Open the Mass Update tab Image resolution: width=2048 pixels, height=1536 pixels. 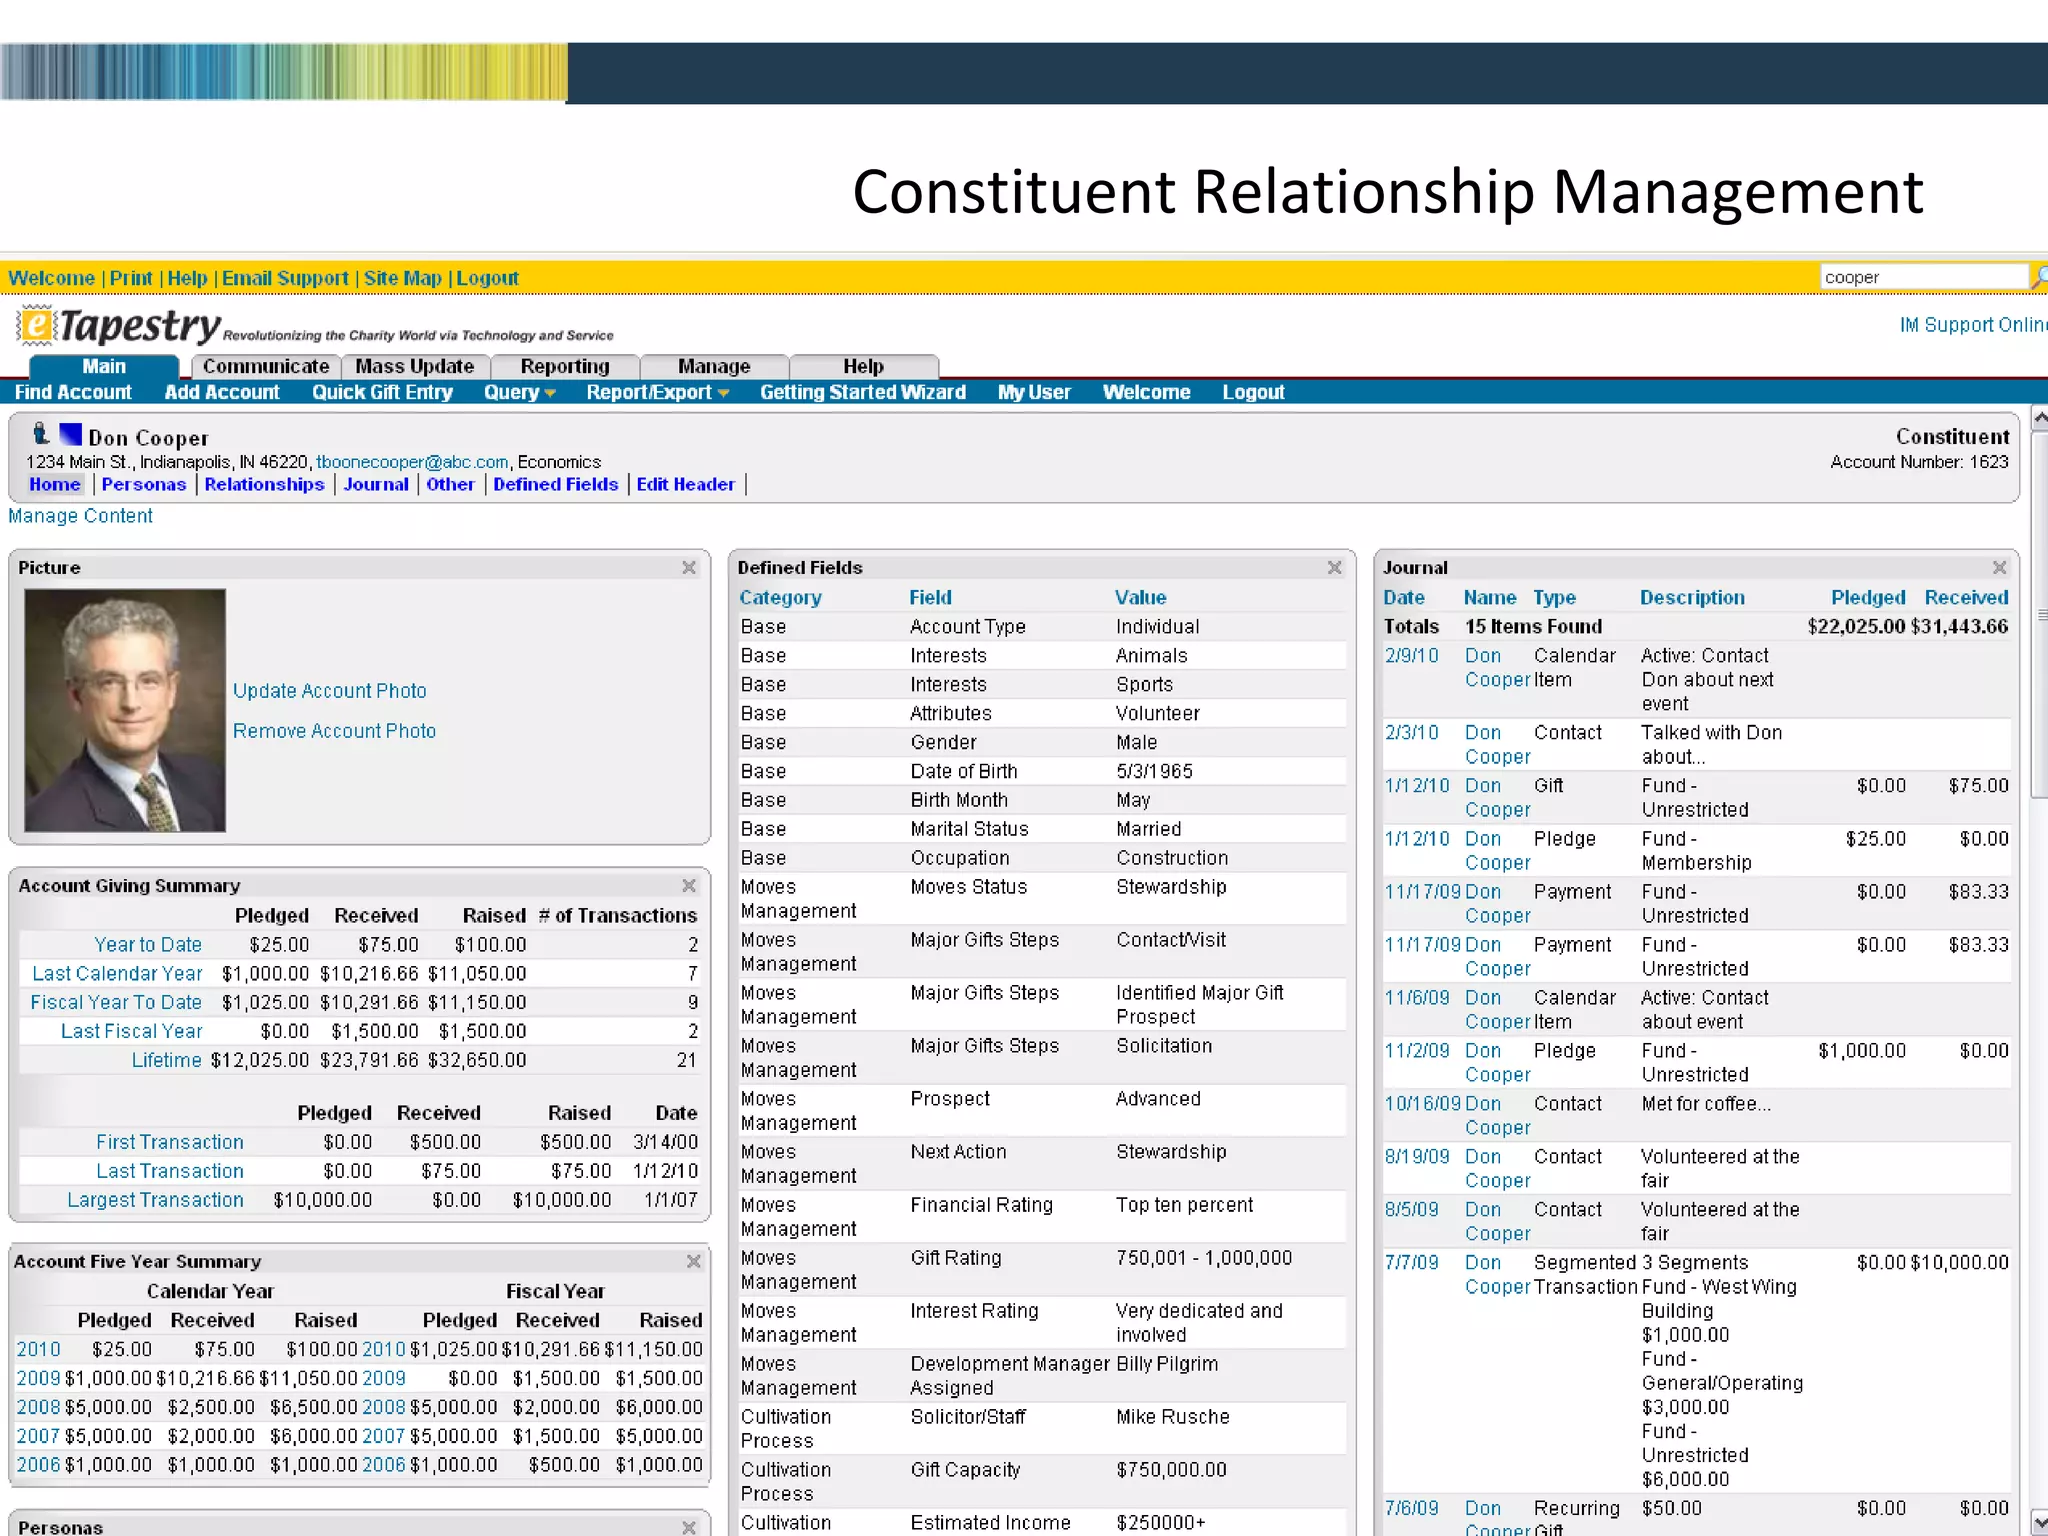pyautogui.click(x=415, y=366)
